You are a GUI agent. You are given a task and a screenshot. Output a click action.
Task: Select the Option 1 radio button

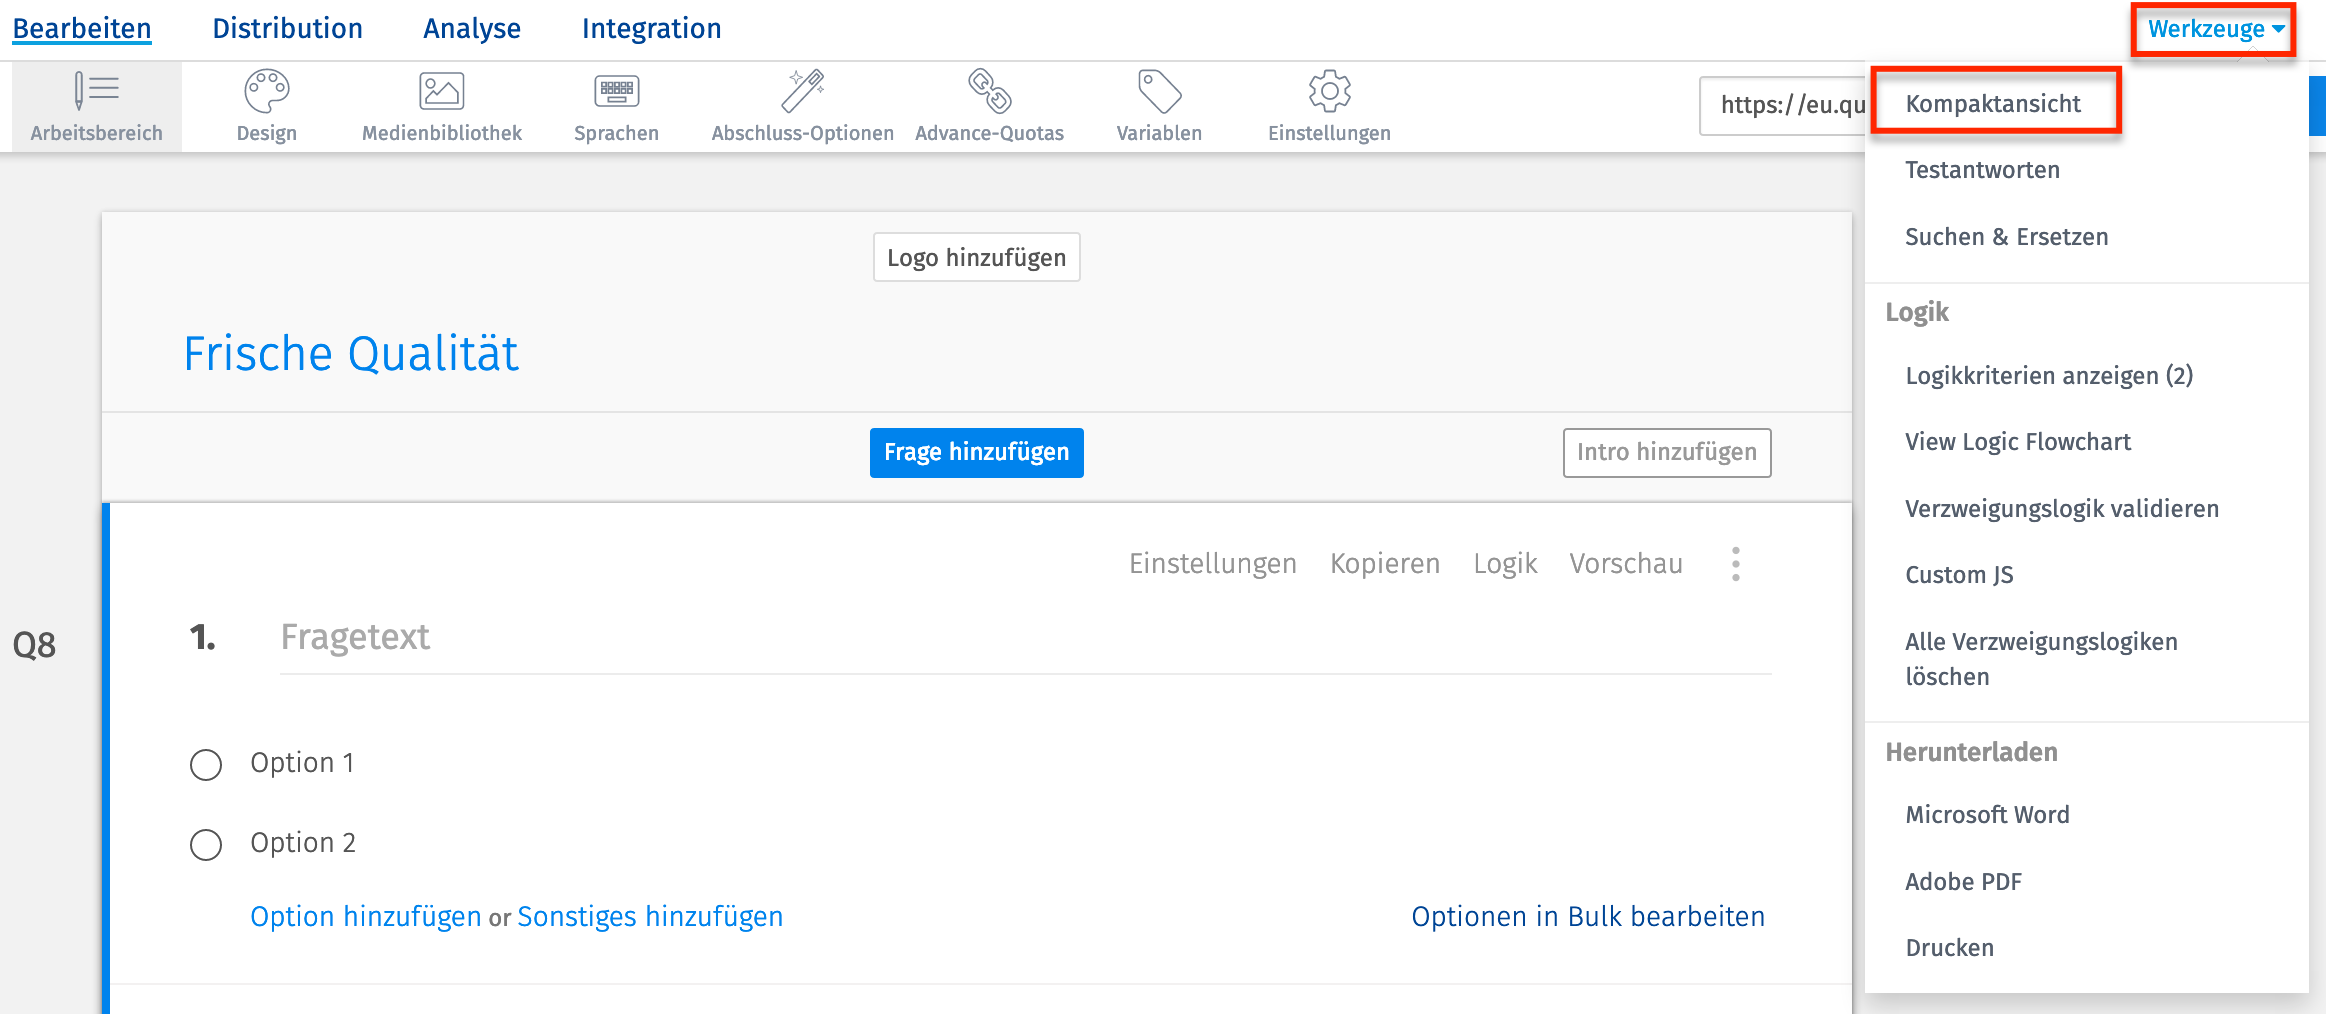[206, 765]
